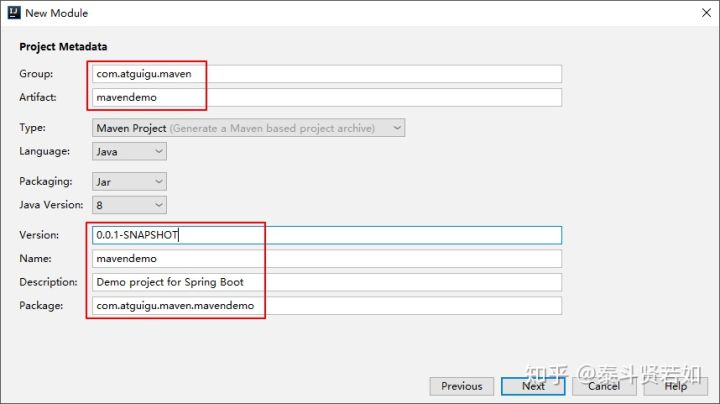Open the Packaging dropdown showing Jar
Screen dimensions: 720x404
129,182
